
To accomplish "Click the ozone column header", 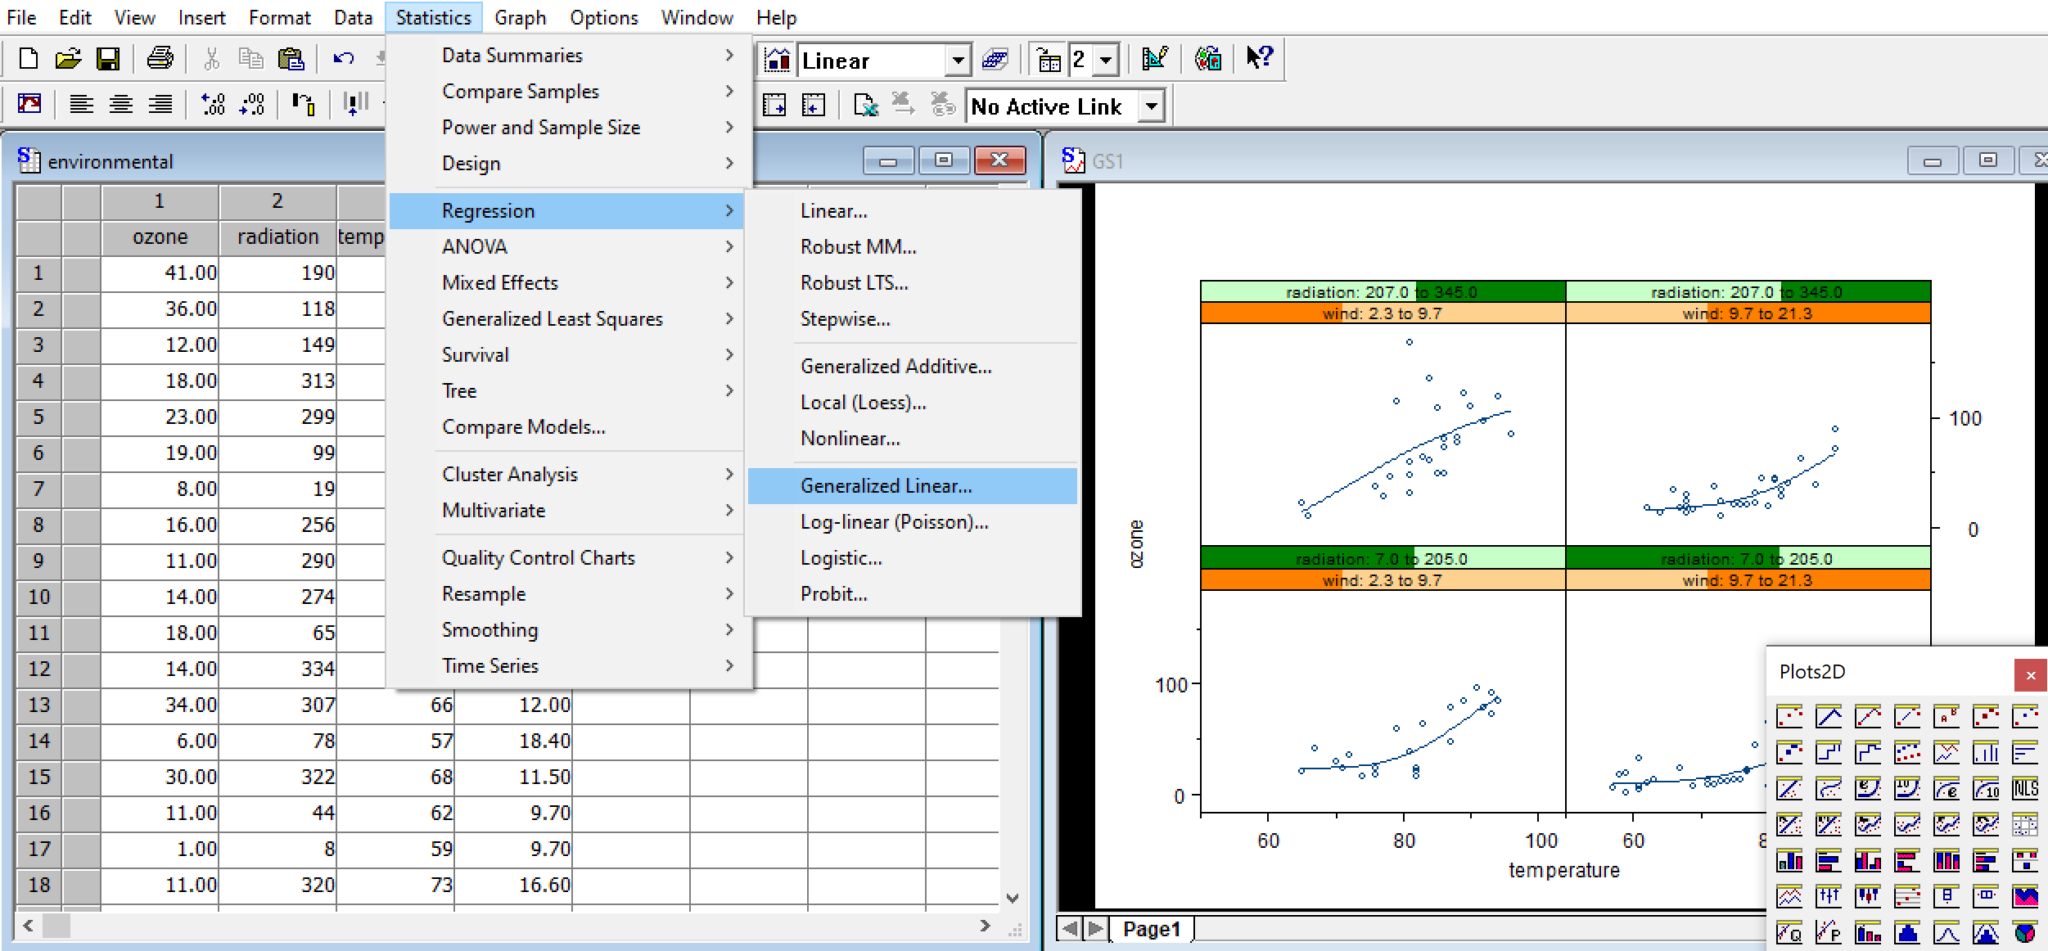I will point(160,237).
